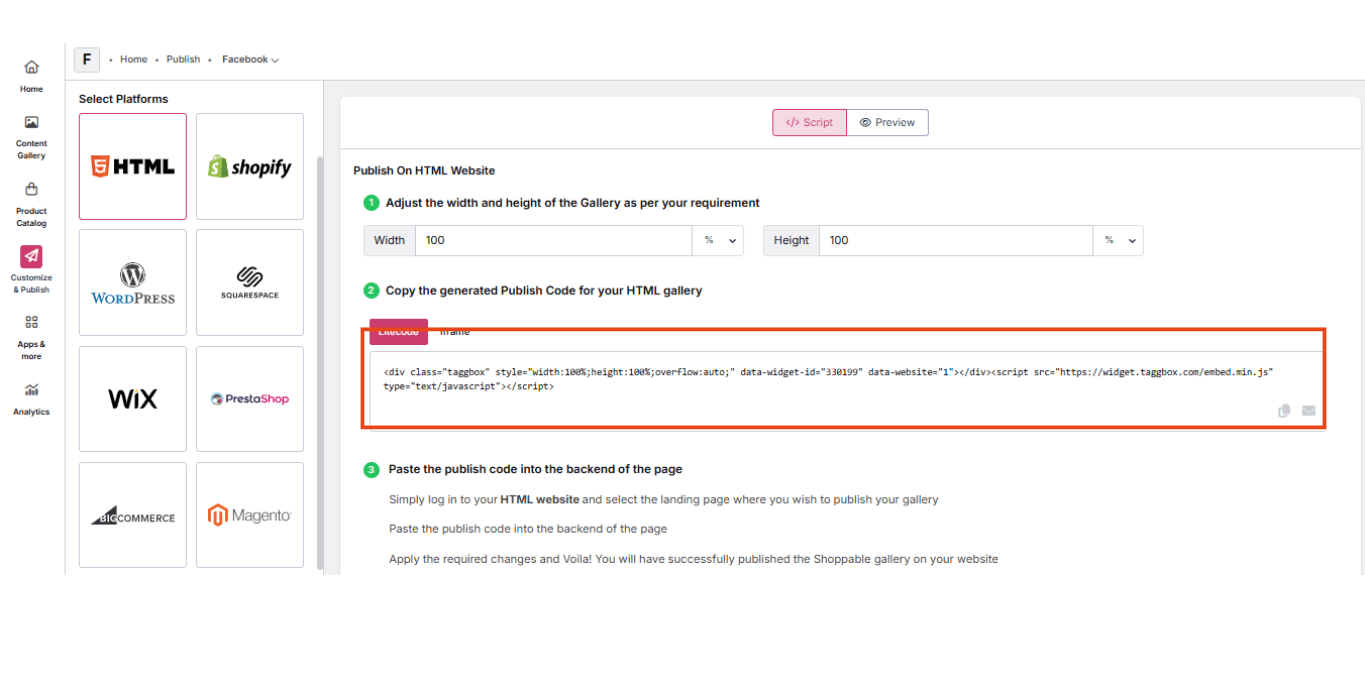Open Apps & more in the sidebar
Image resolution: width=1365 pixels, height=683 pixels.
click(31, 322)
